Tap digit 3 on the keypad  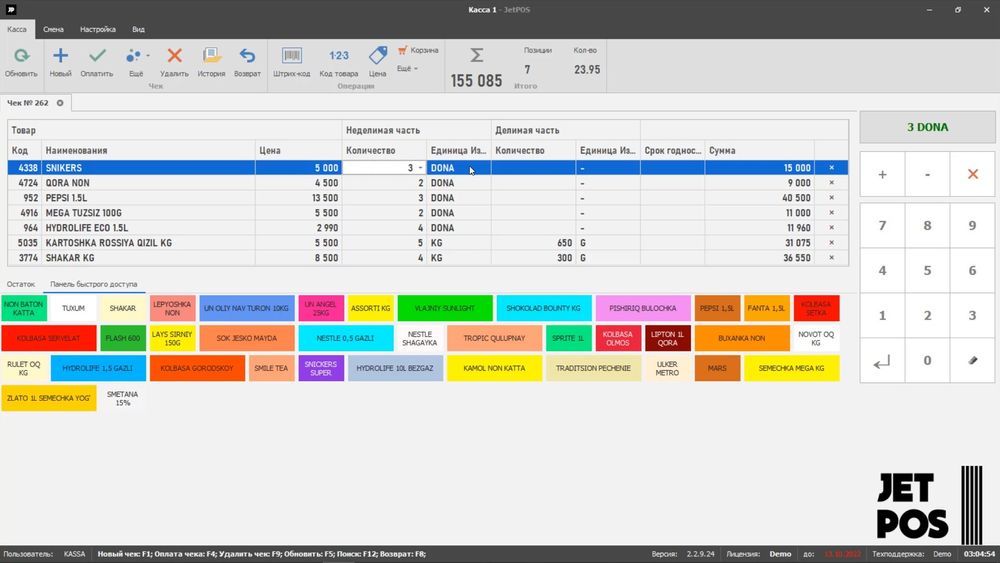pyautogui.click(x=972, y=316)
